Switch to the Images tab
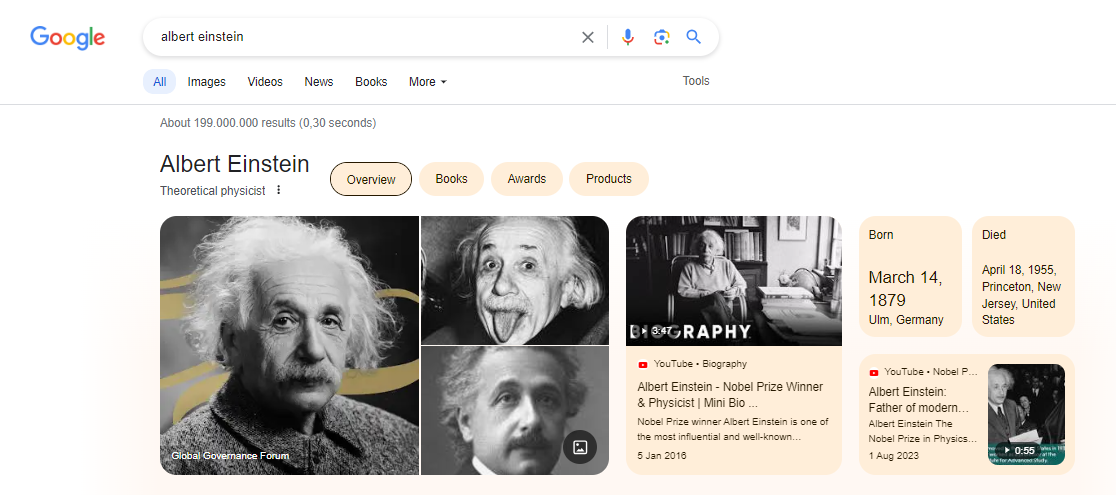Viewport: 1116px width, 502px height. (x=207, y=82)
